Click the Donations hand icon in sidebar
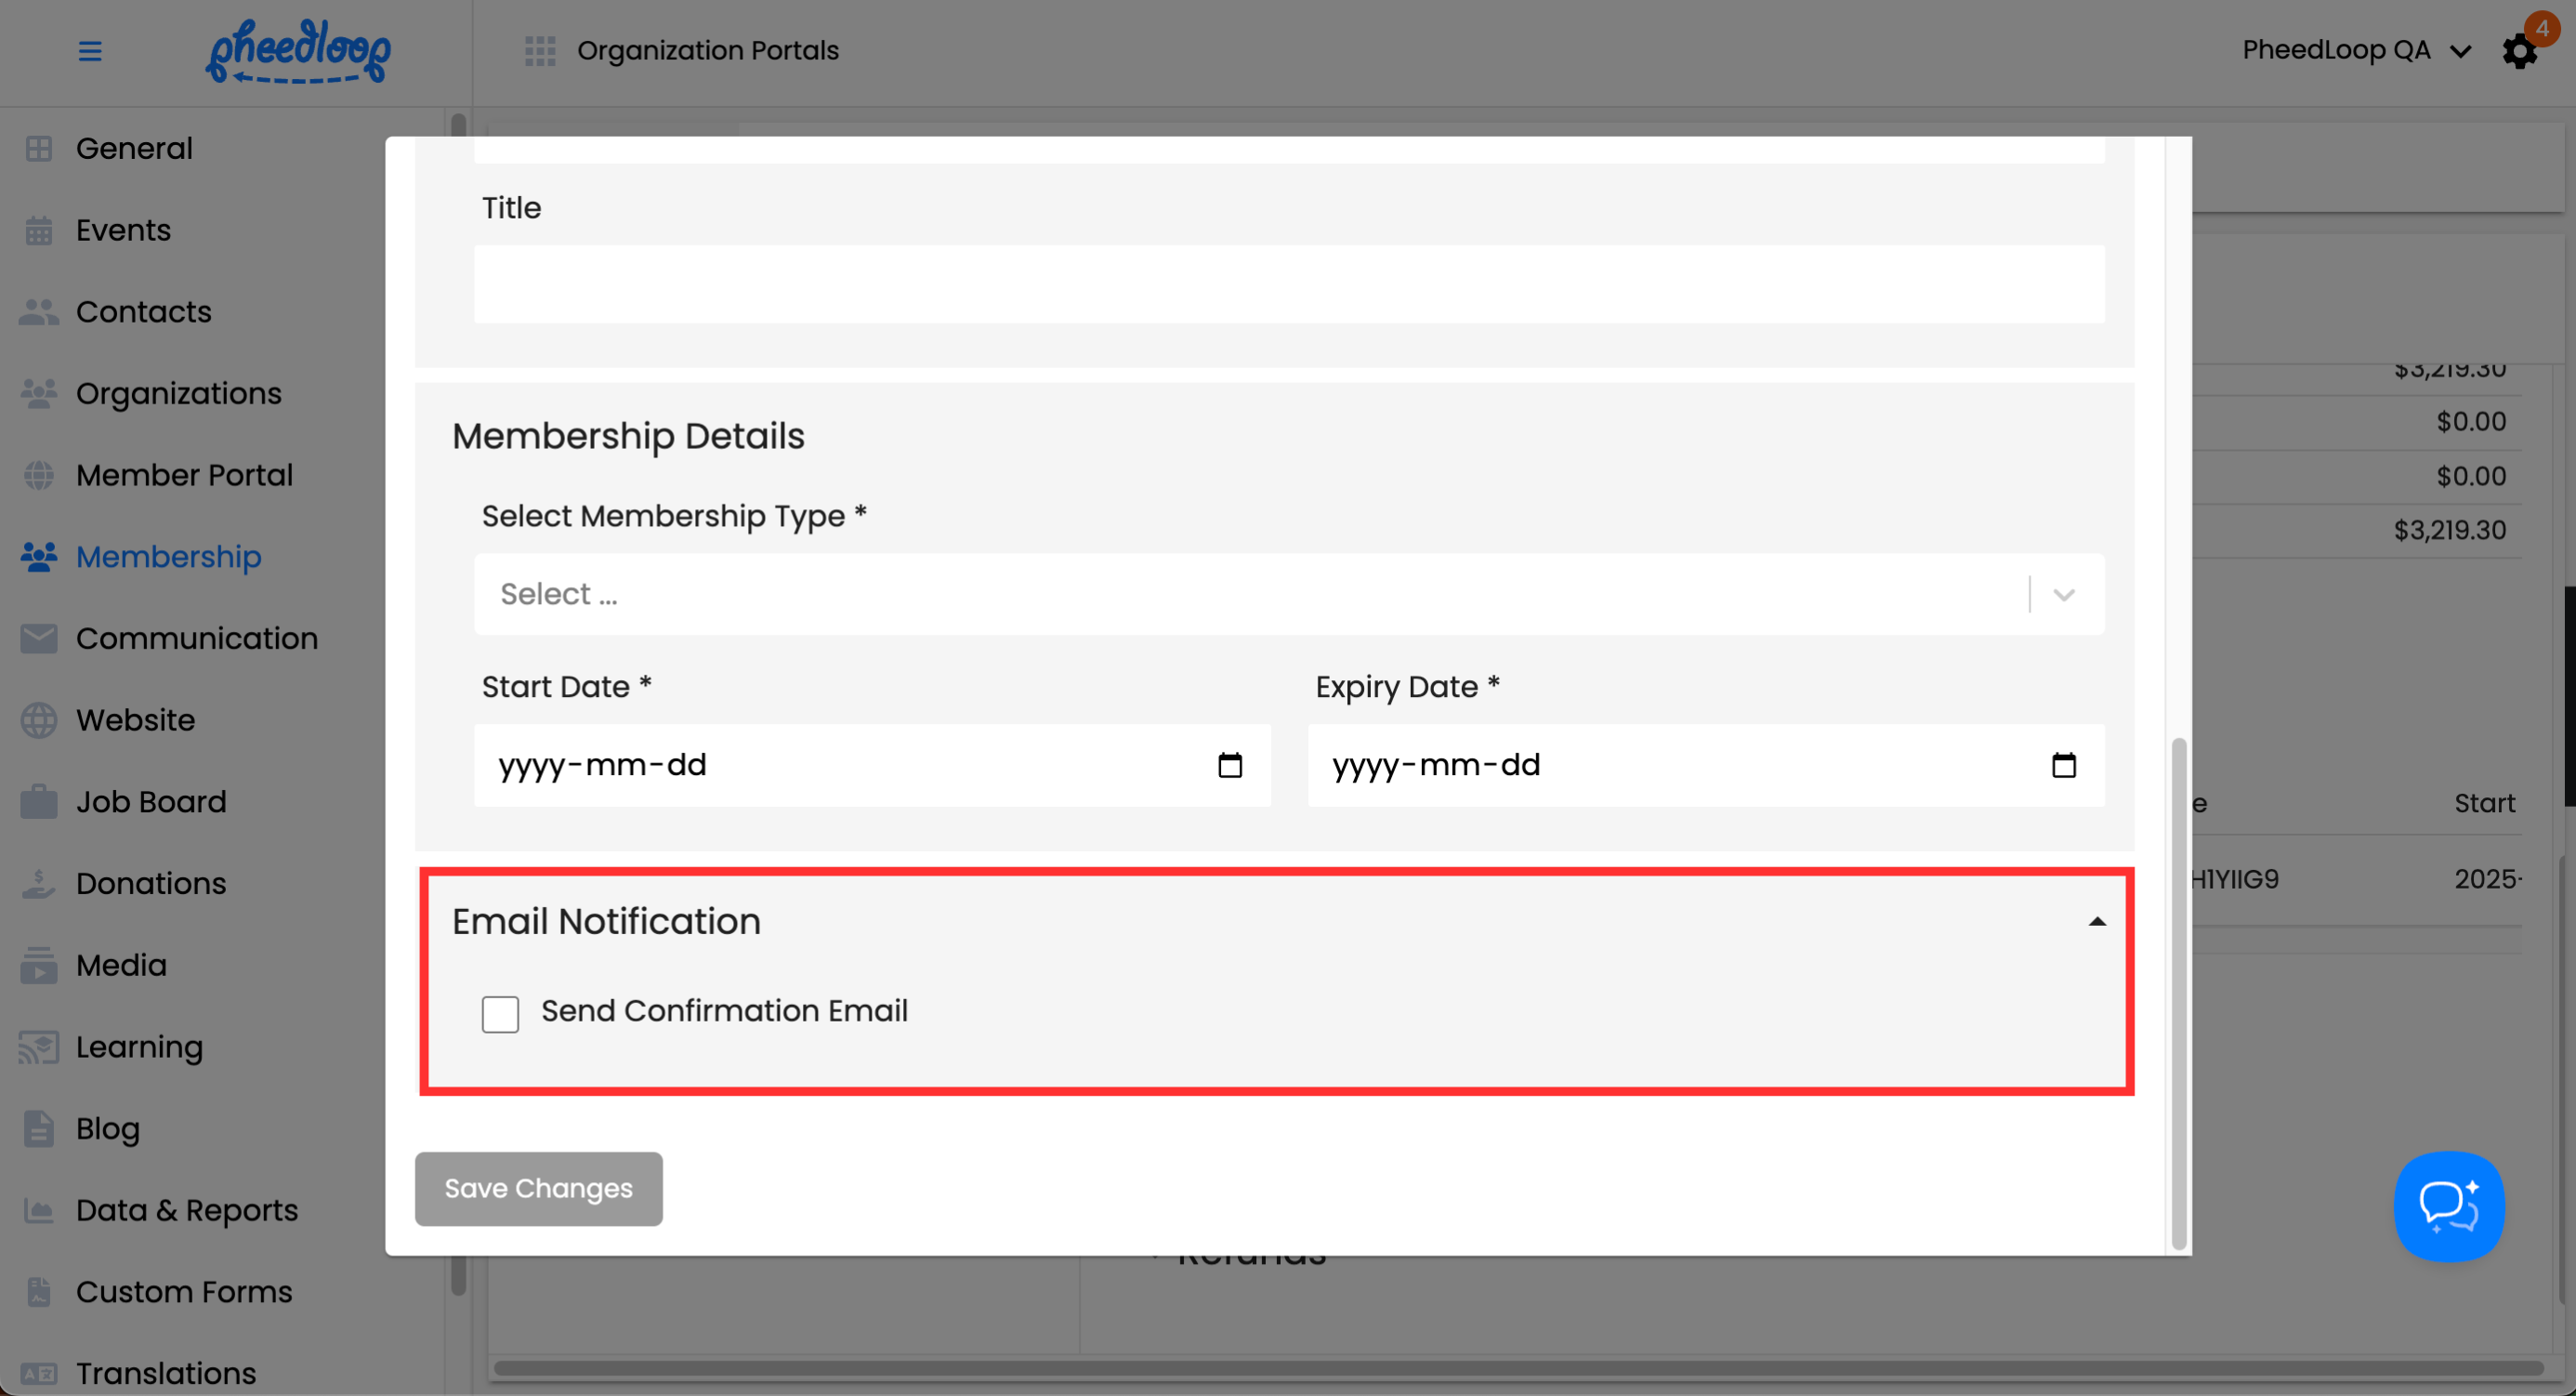This screenshot has height=1396, width=2576. (x=39, y=884)
